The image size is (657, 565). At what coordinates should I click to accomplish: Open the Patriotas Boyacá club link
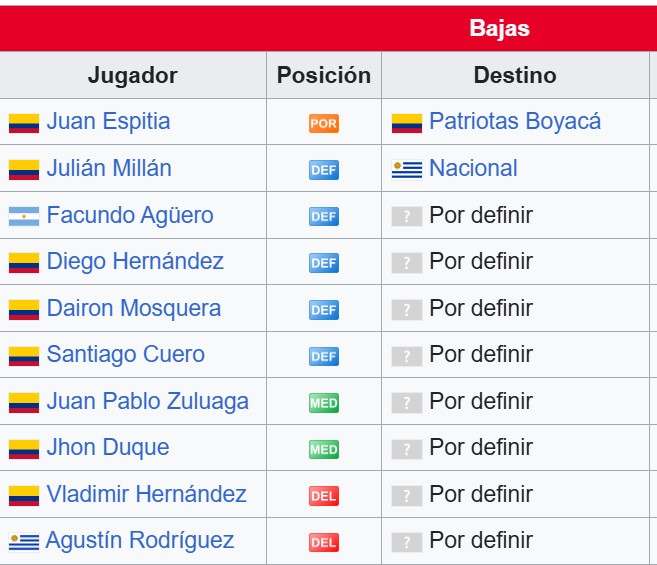point(515,122)
